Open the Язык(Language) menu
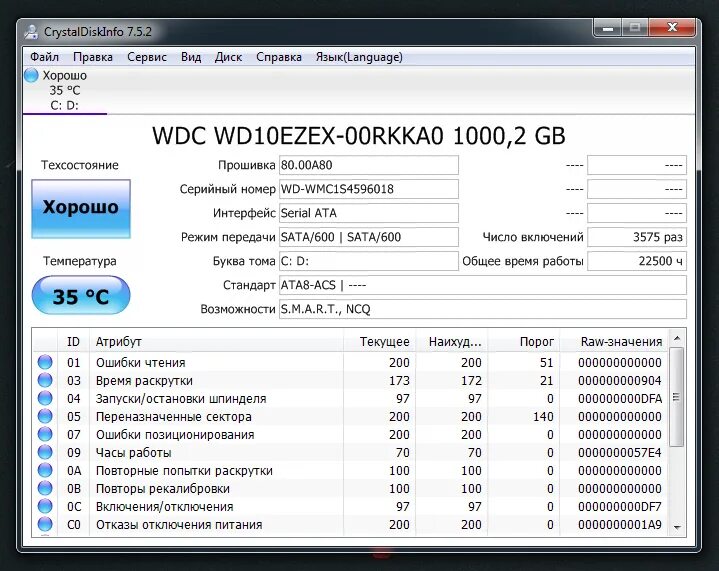719x571 pixels. click(x=359, y=57)
